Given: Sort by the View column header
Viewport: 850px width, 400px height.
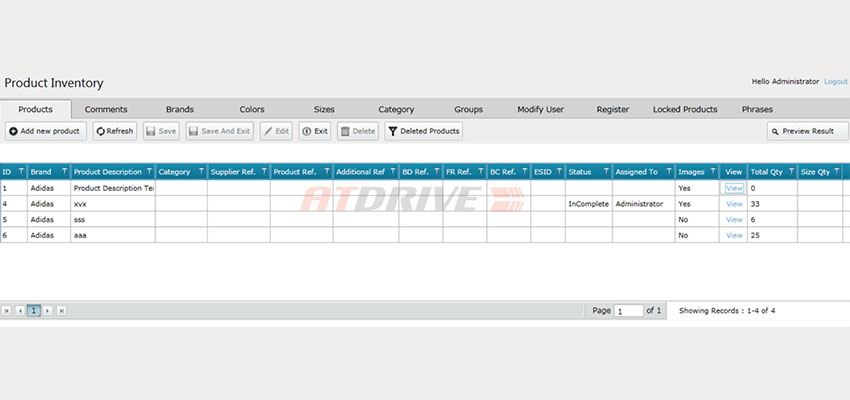Looking at the screenshot, I should (733, 172).
